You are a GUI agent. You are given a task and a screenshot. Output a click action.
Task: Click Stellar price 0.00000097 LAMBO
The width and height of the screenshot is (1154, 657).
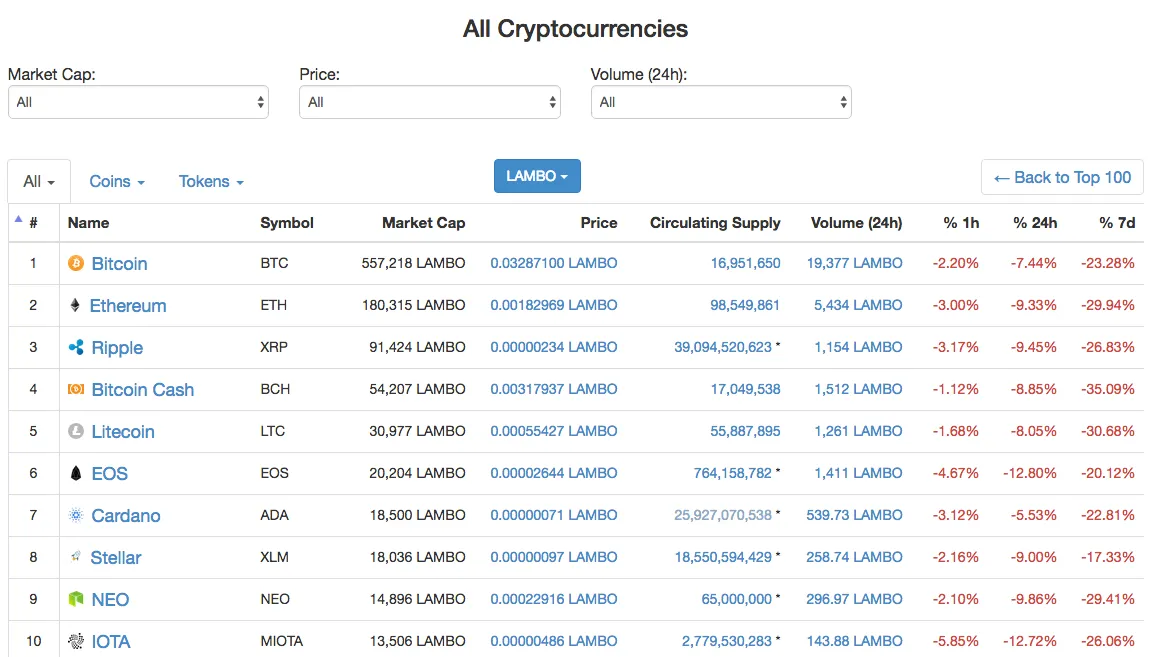click(553, 557)
